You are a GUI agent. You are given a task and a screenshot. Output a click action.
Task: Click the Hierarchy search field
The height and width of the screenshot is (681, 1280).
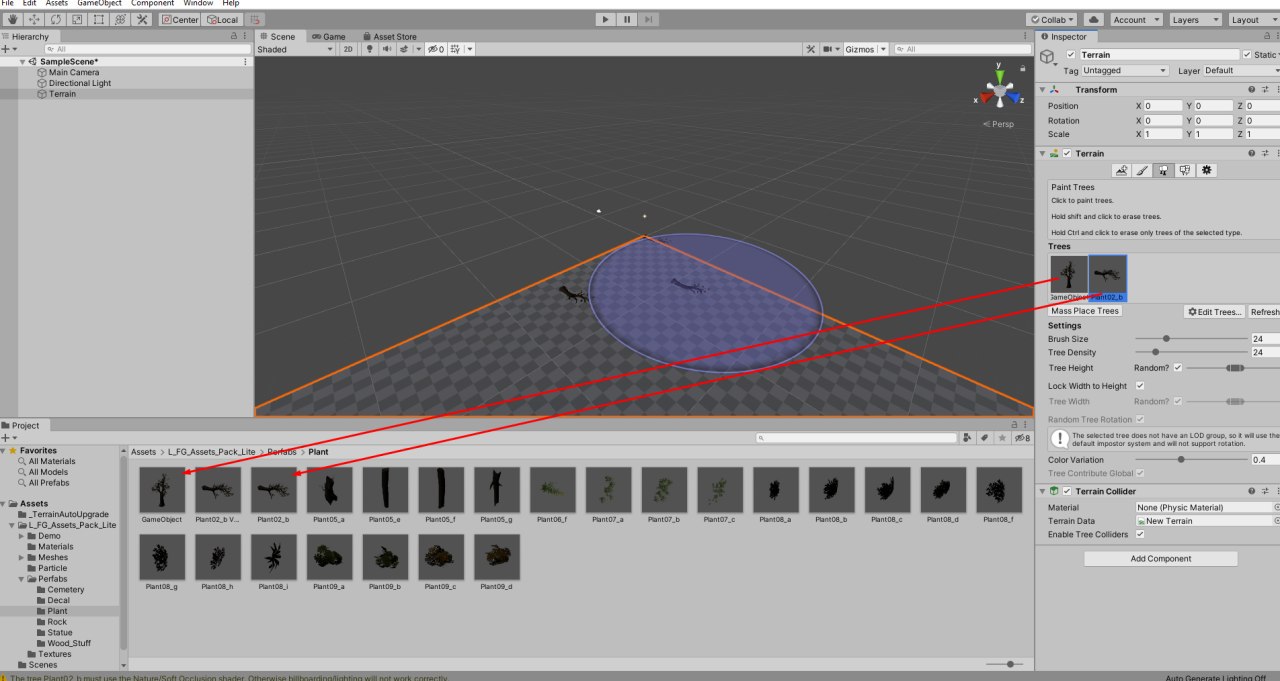coord(147,49)
